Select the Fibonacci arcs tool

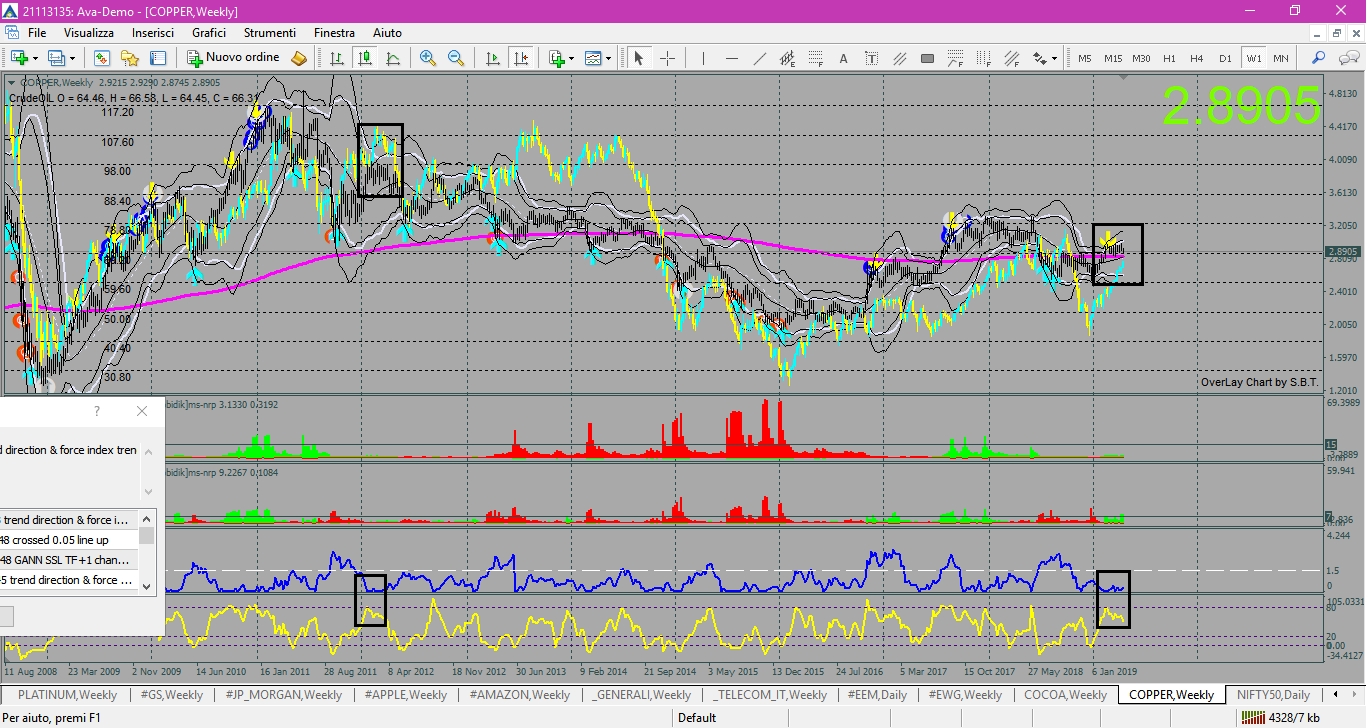(x=956, y=58)
